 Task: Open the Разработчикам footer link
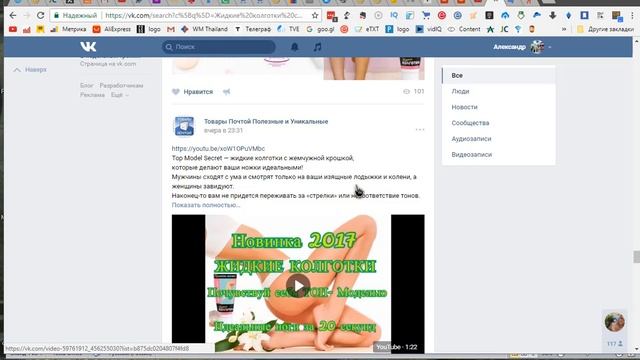coord(121,85)
